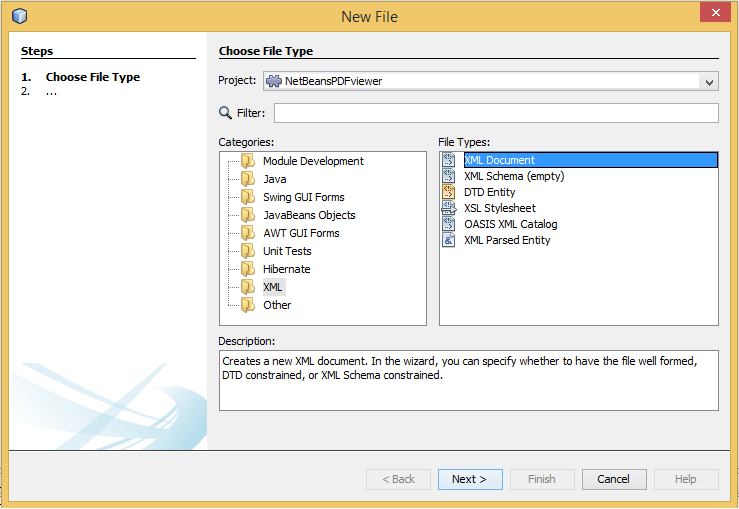Select the AWT GUI Forms category
This screenshot has width=739, height=509.
click(x=301, y=233)
